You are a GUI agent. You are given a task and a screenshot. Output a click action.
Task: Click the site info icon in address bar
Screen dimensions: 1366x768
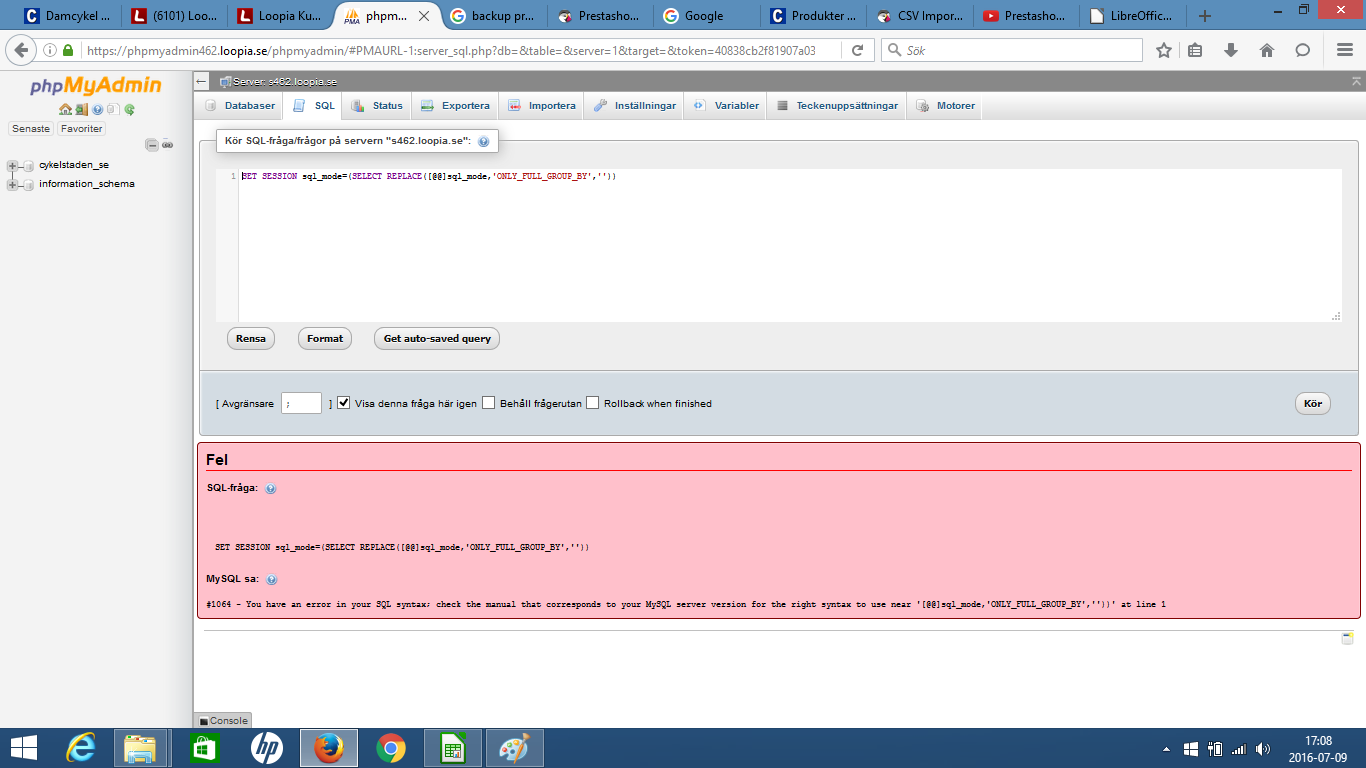click(50, 50)
